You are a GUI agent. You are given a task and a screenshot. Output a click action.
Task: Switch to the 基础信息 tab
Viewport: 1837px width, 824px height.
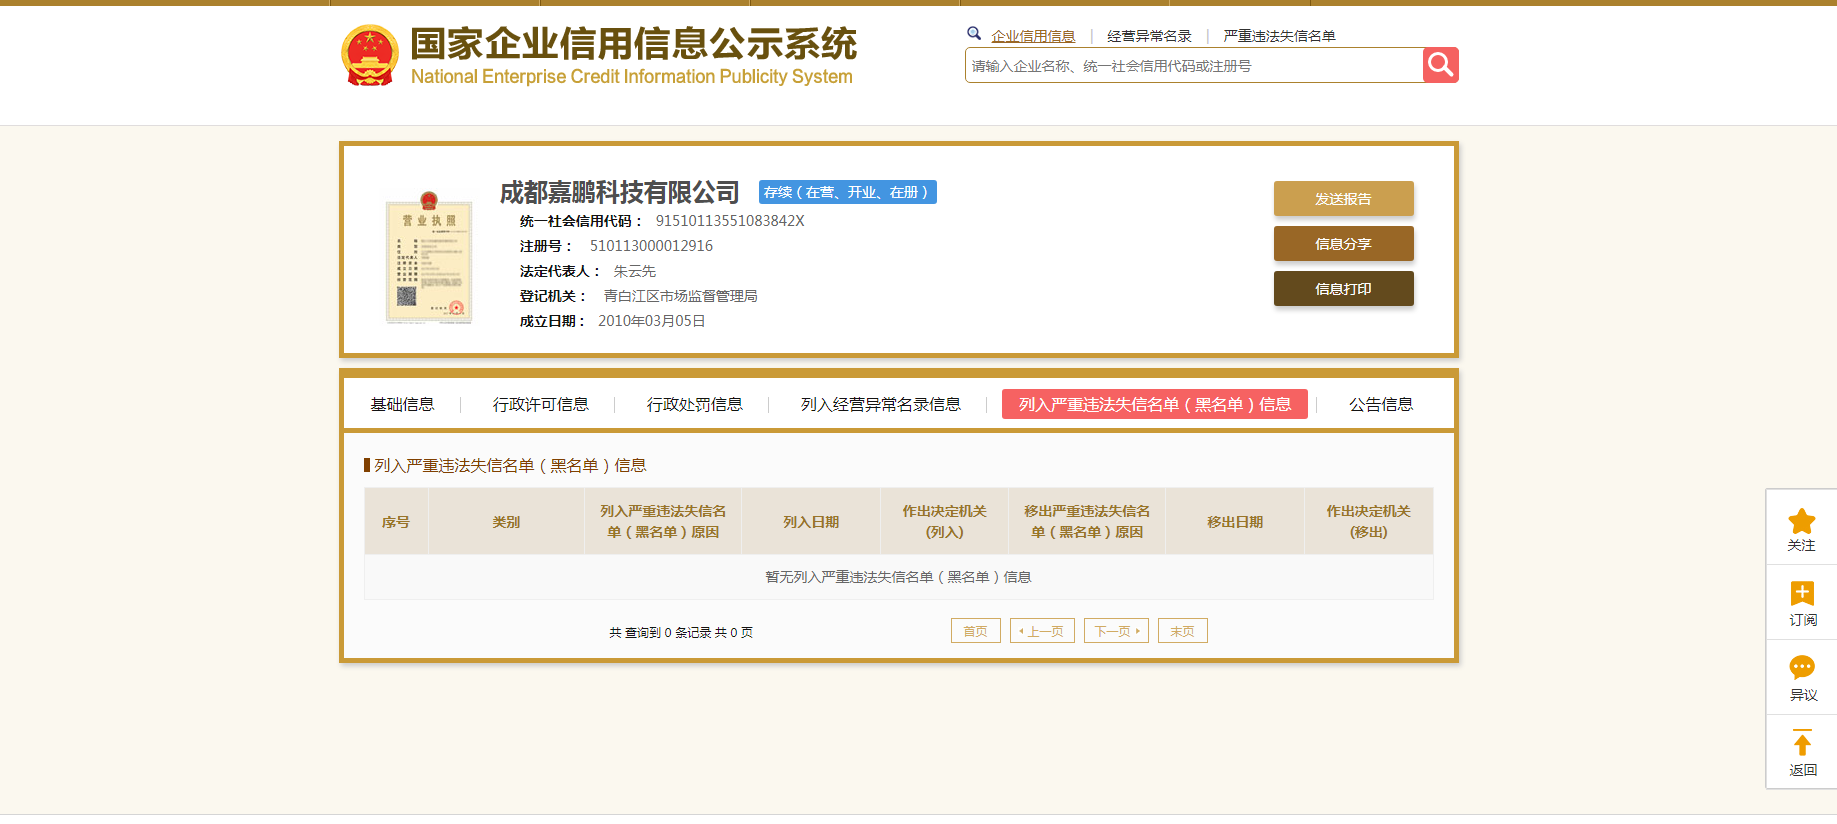[402, 404]
